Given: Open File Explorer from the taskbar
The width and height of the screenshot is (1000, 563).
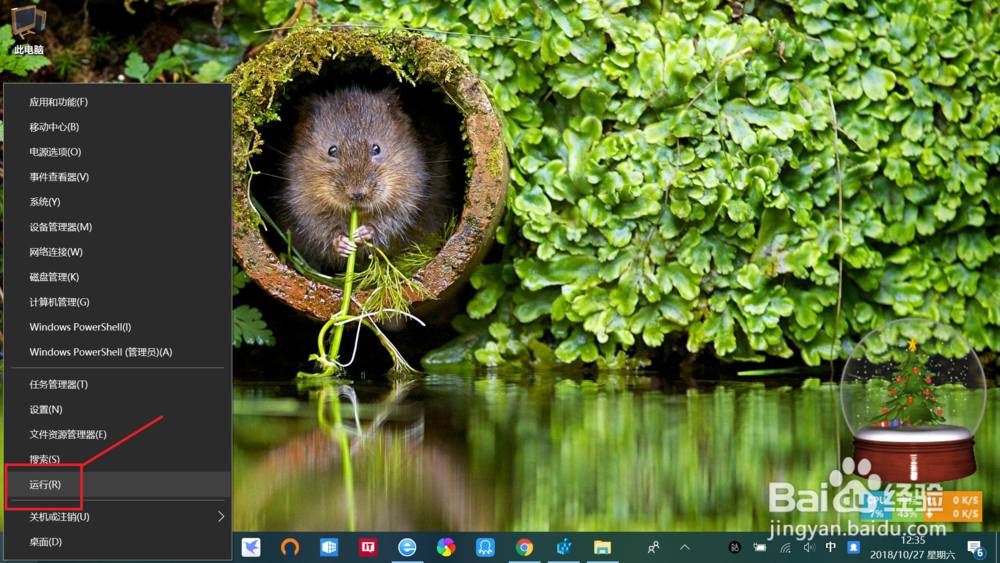Looking at the screenshot, I should click(x=603, y=547).
